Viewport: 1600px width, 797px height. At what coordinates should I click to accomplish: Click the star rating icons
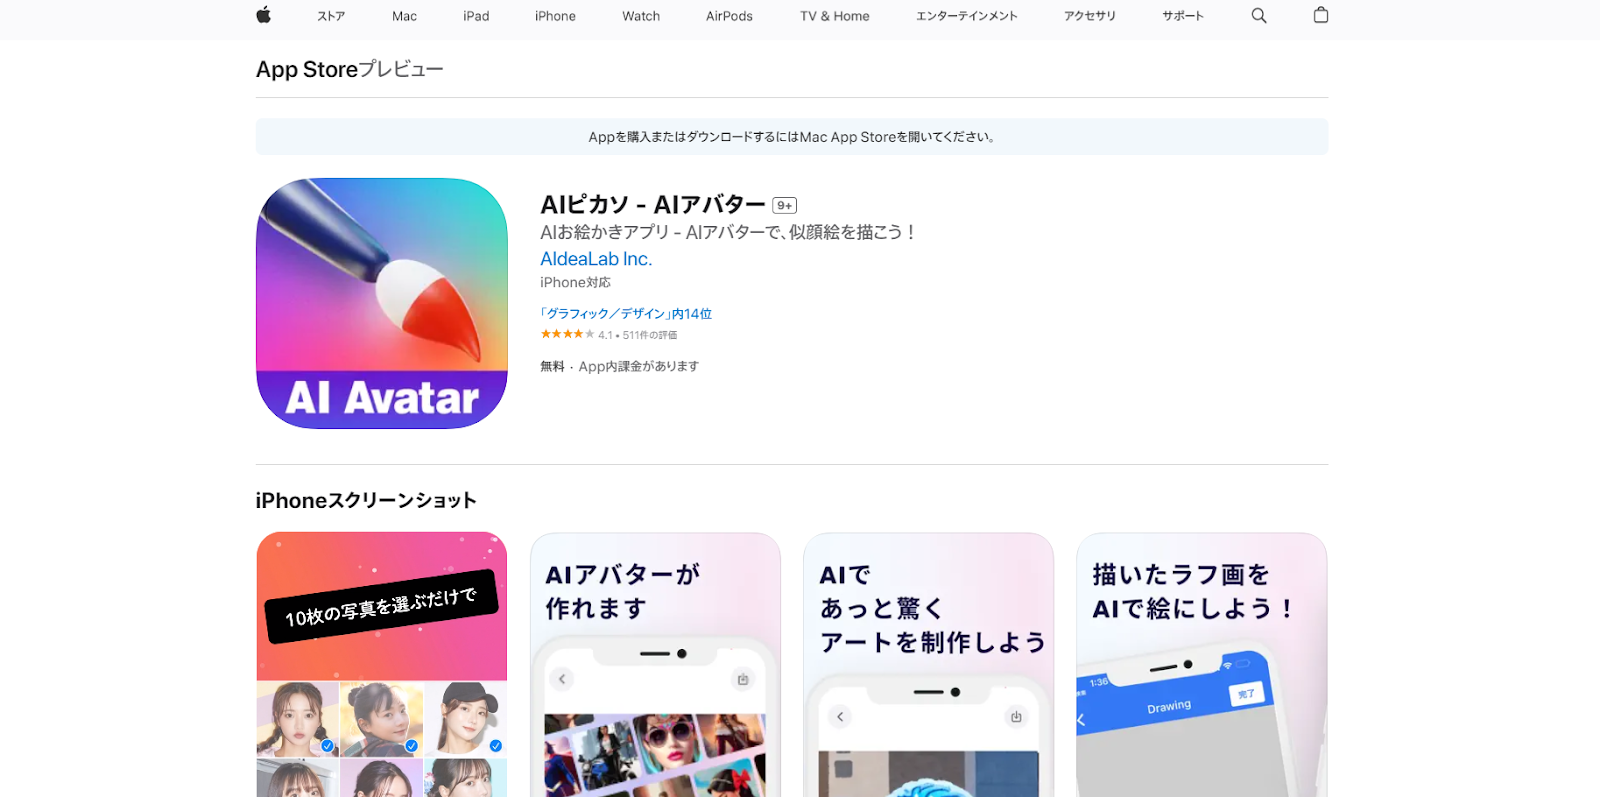click(567, 334)
